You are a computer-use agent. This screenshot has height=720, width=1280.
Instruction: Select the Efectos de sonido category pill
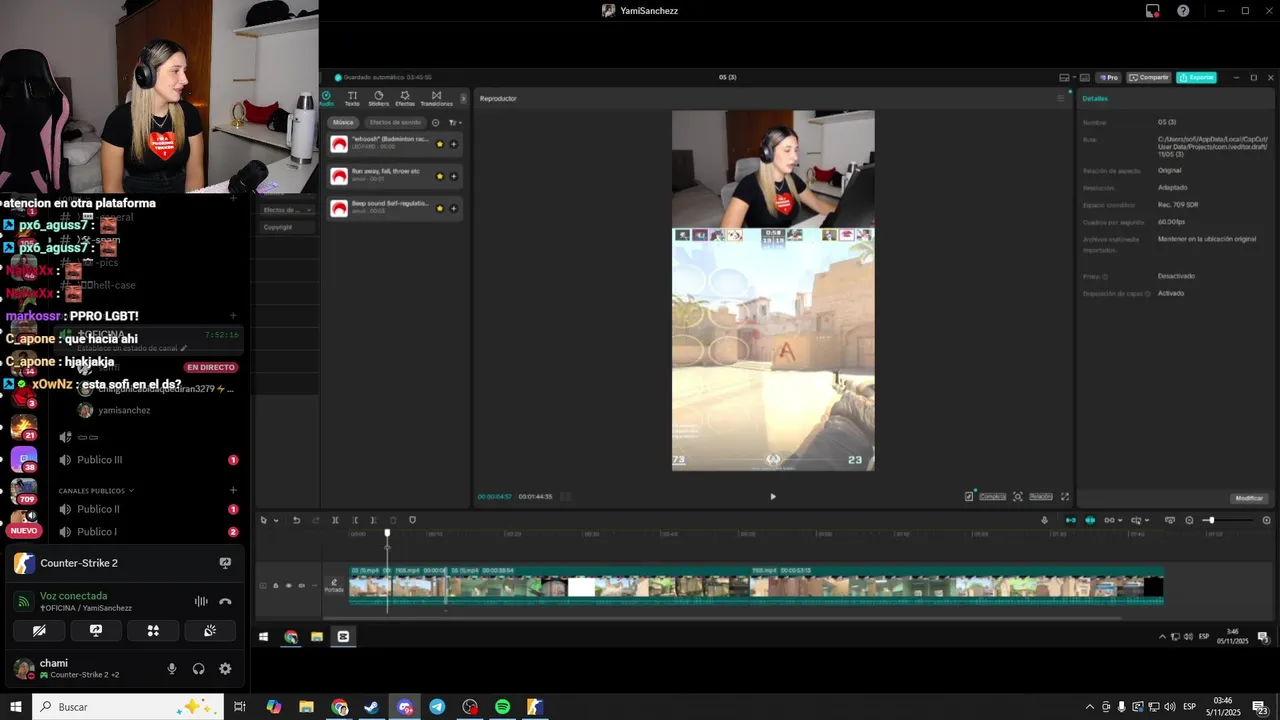[395, 122]
